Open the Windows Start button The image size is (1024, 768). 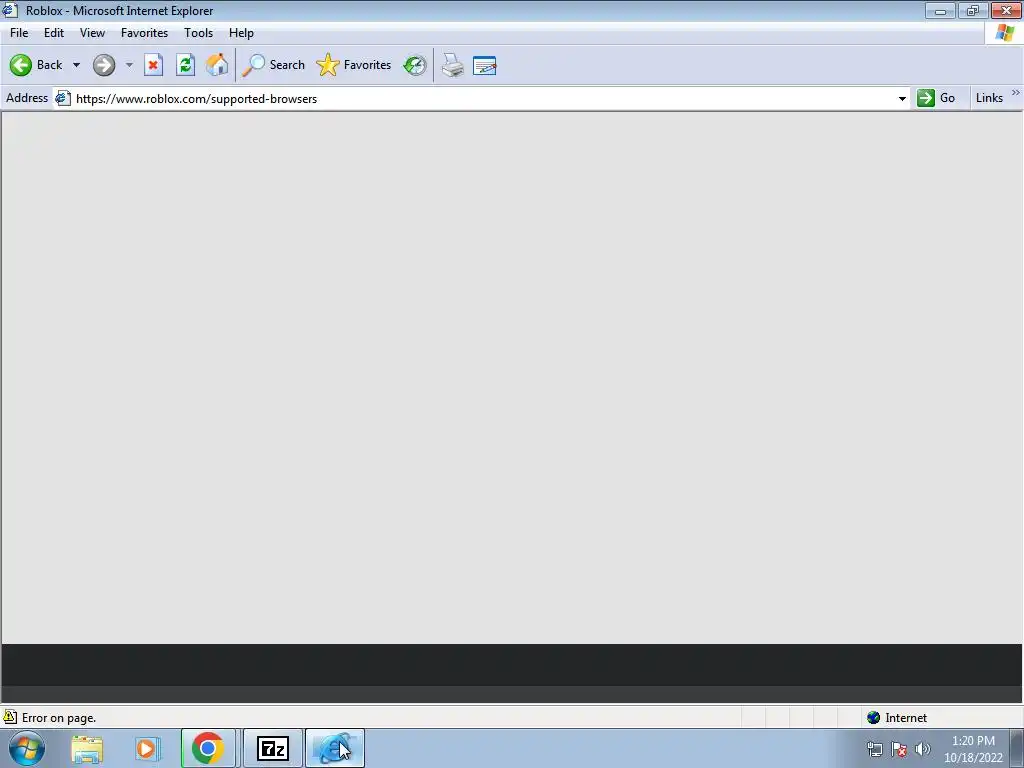(27, 748)
